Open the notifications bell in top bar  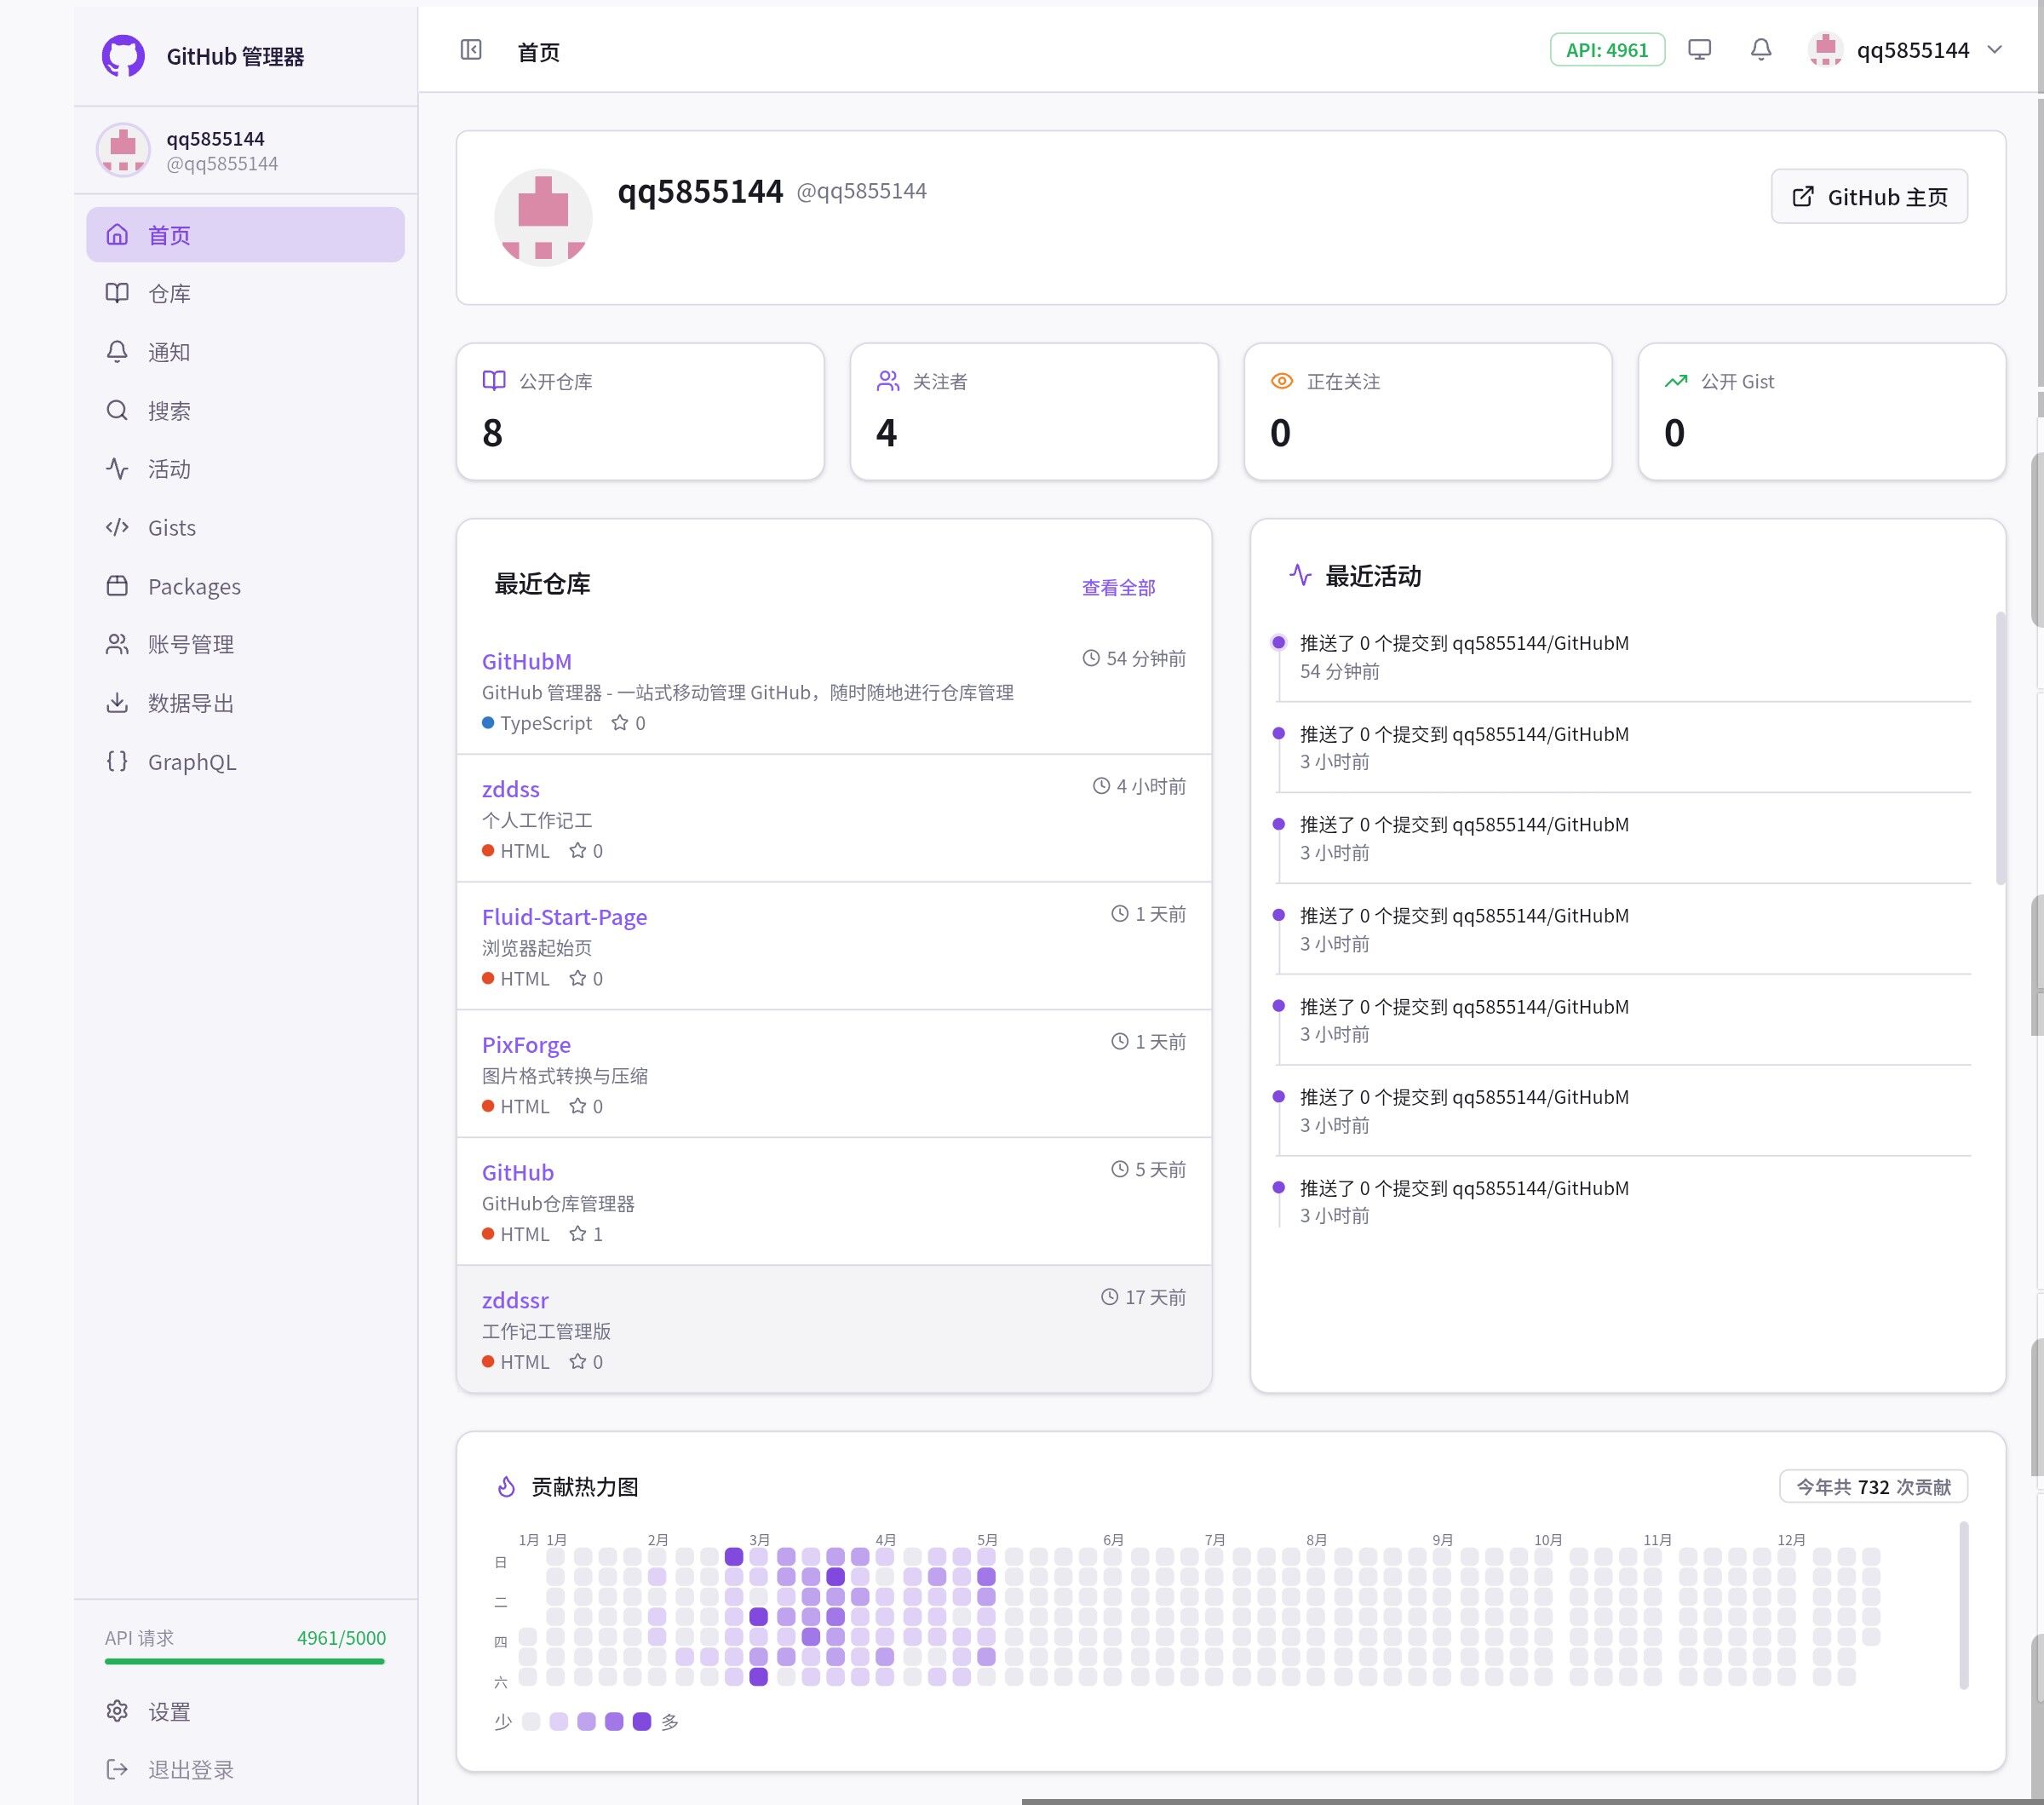1761,50
